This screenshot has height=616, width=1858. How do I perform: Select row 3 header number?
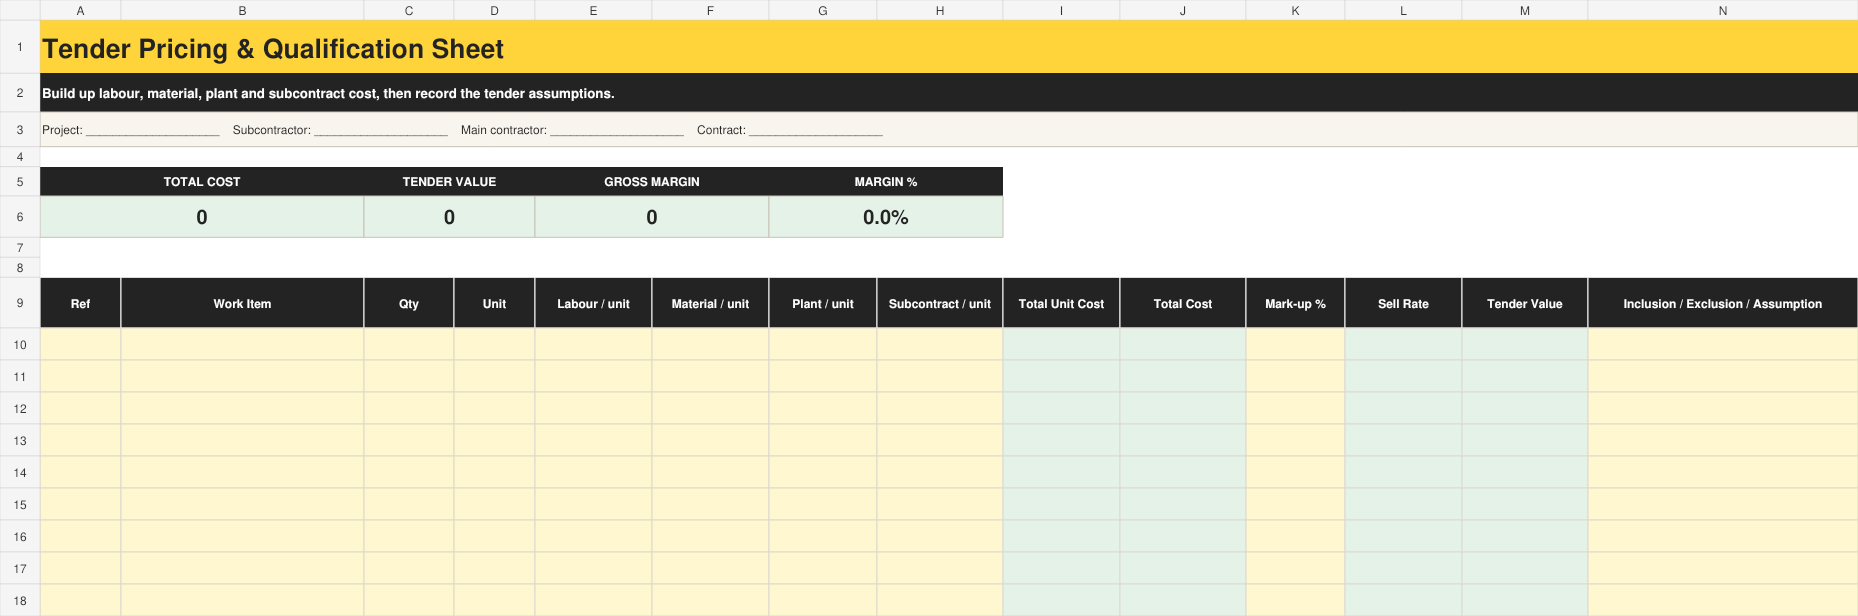pyautogui.click(x=20, y=130)
